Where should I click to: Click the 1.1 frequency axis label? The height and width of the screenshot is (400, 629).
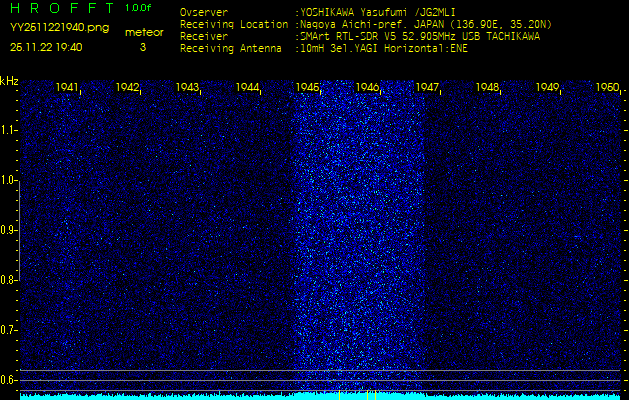[8, 130]
